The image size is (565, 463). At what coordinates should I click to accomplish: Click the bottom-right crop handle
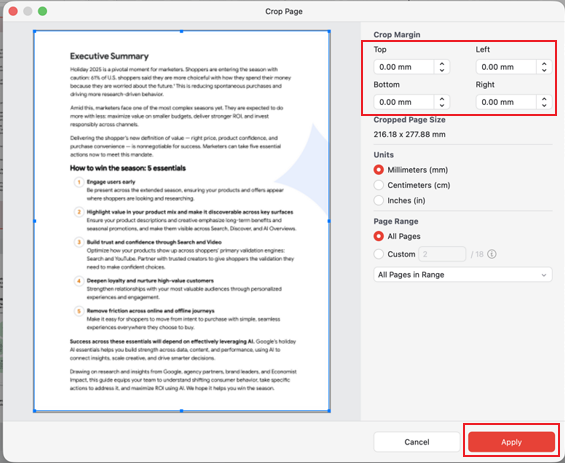(329, 411)
